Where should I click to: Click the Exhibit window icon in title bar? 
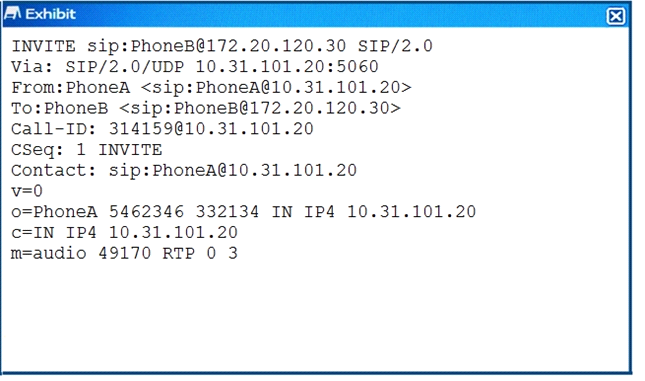[12, 14]
